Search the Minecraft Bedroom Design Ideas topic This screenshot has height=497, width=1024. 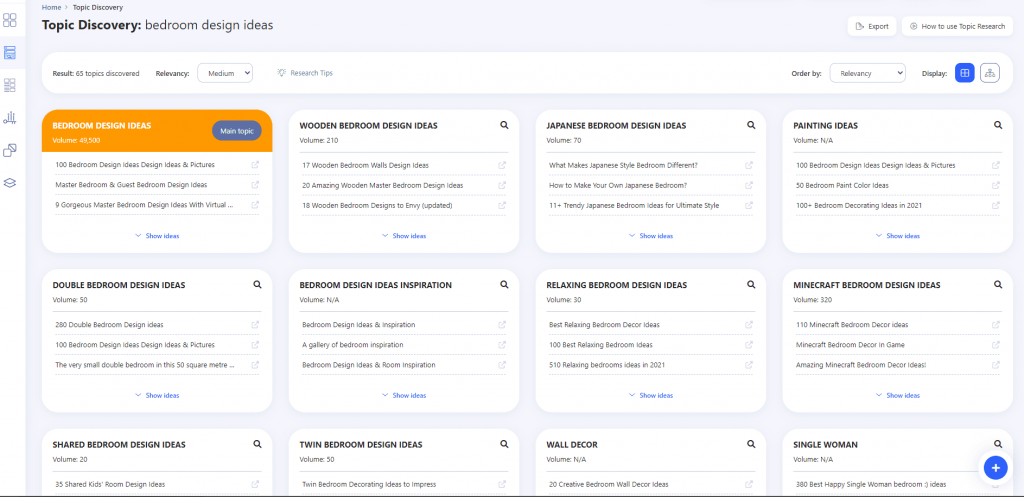click(998, 285)
